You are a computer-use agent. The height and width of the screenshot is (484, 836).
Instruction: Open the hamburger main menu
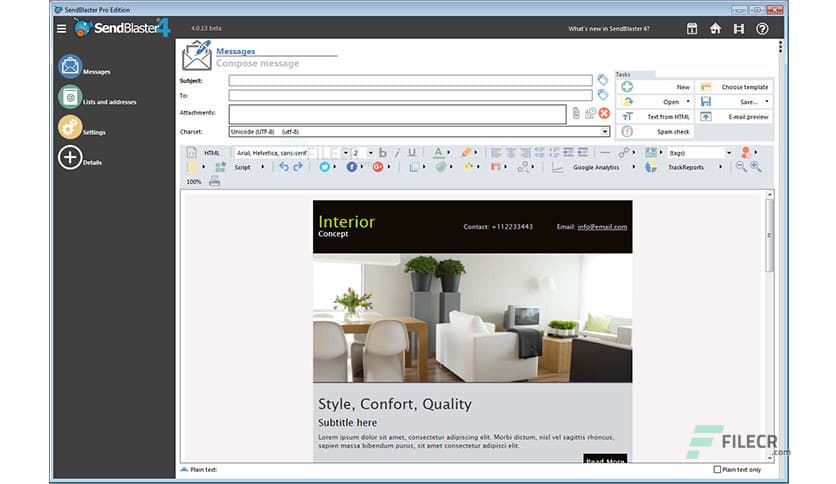62,28
